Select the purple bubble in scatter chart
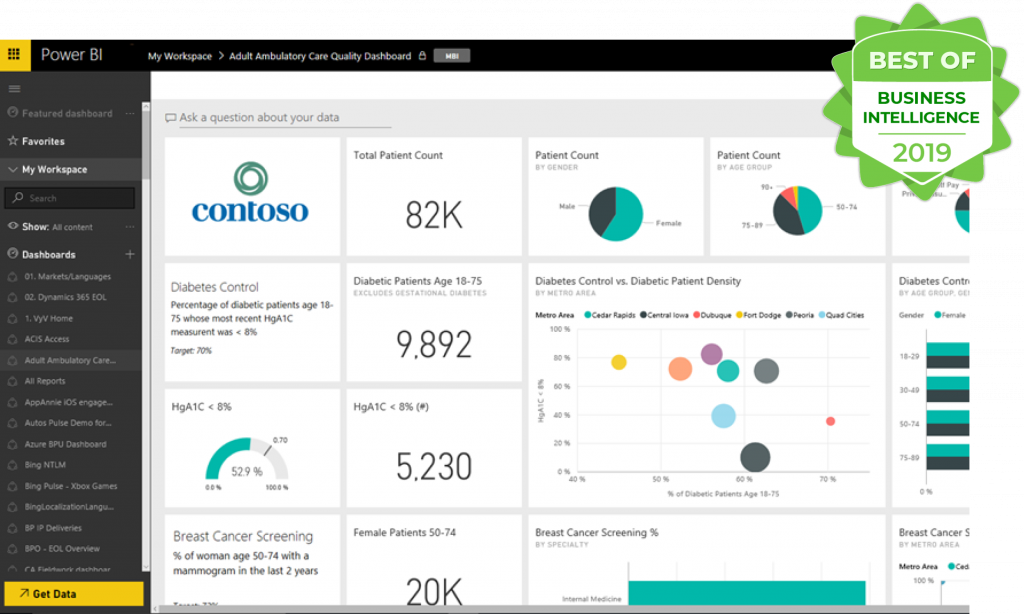 (x=711, y=354)
